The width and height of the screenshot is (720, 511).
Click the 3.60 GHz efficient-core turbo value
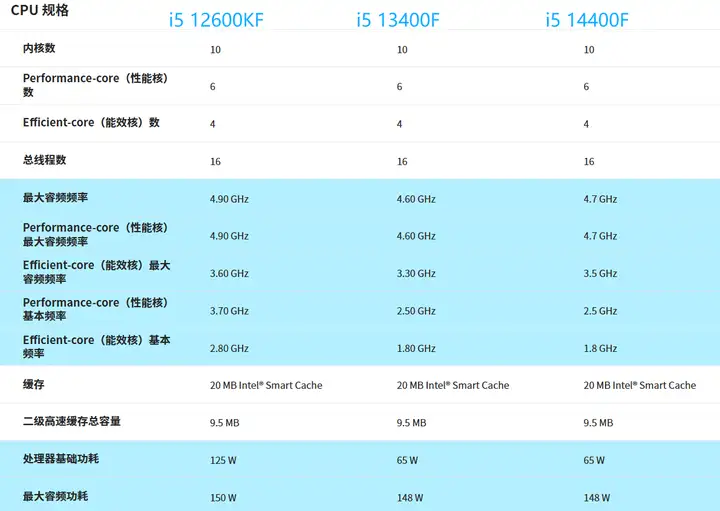(x=229, y=274)
